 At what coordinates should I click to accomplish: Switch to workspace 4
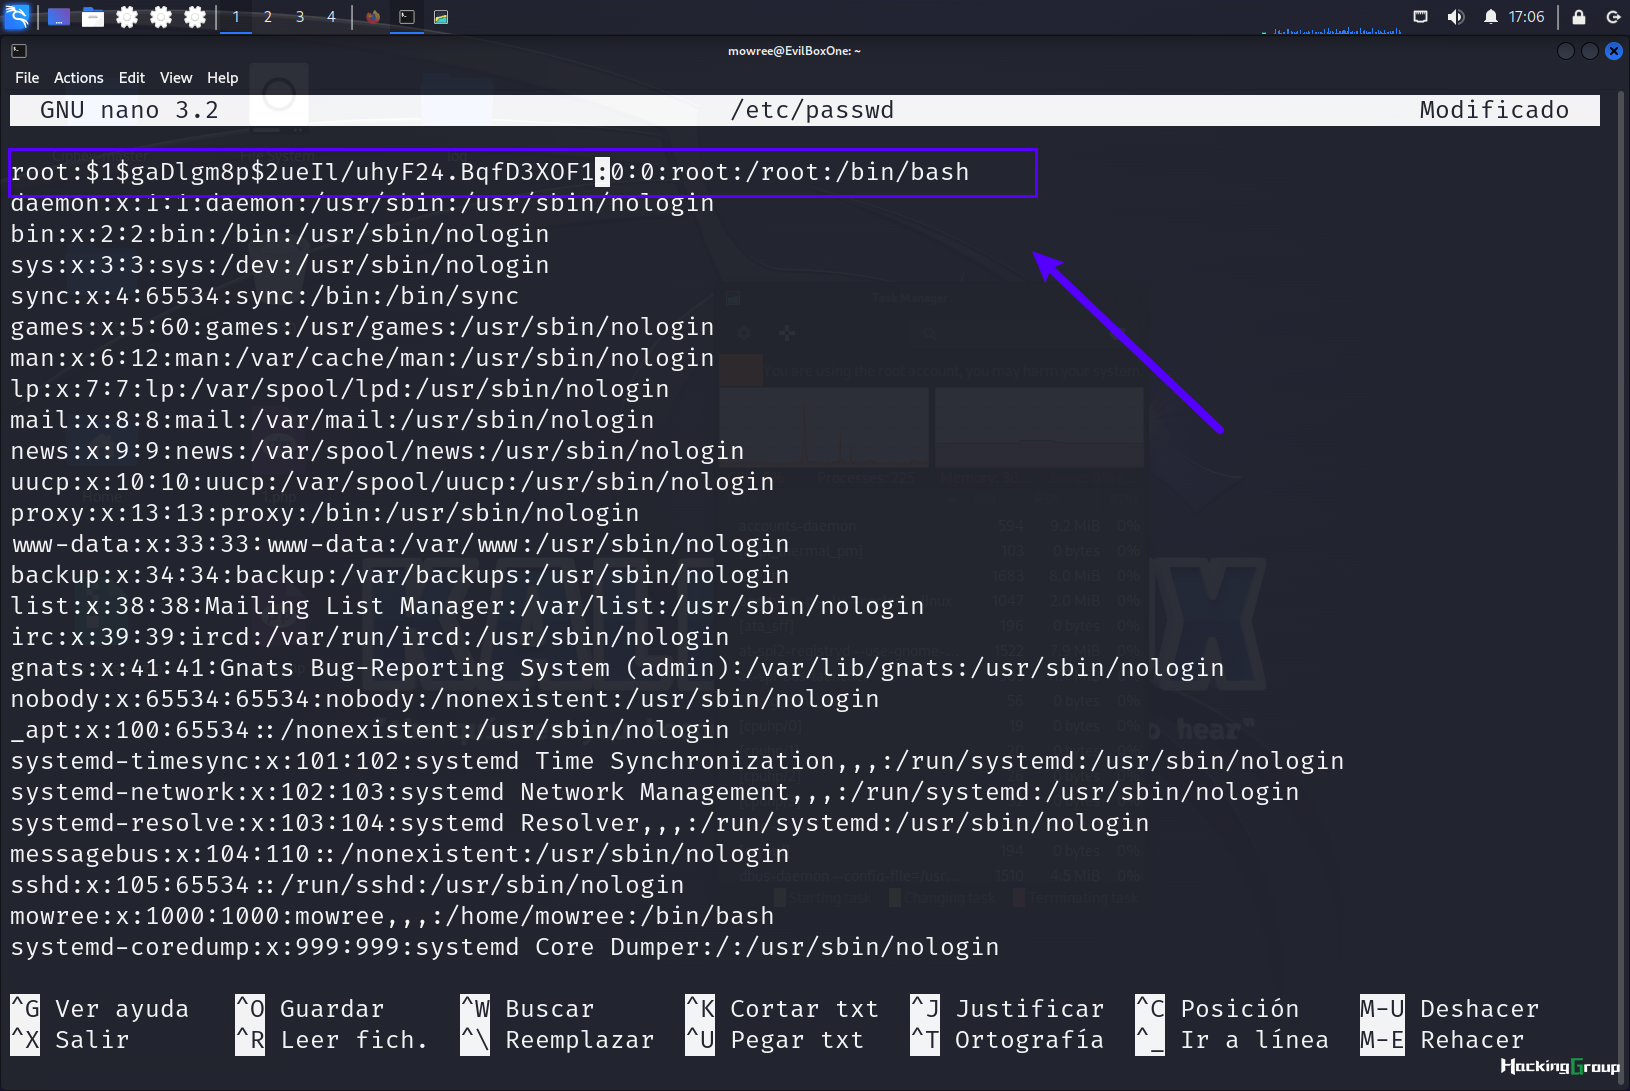331,17
